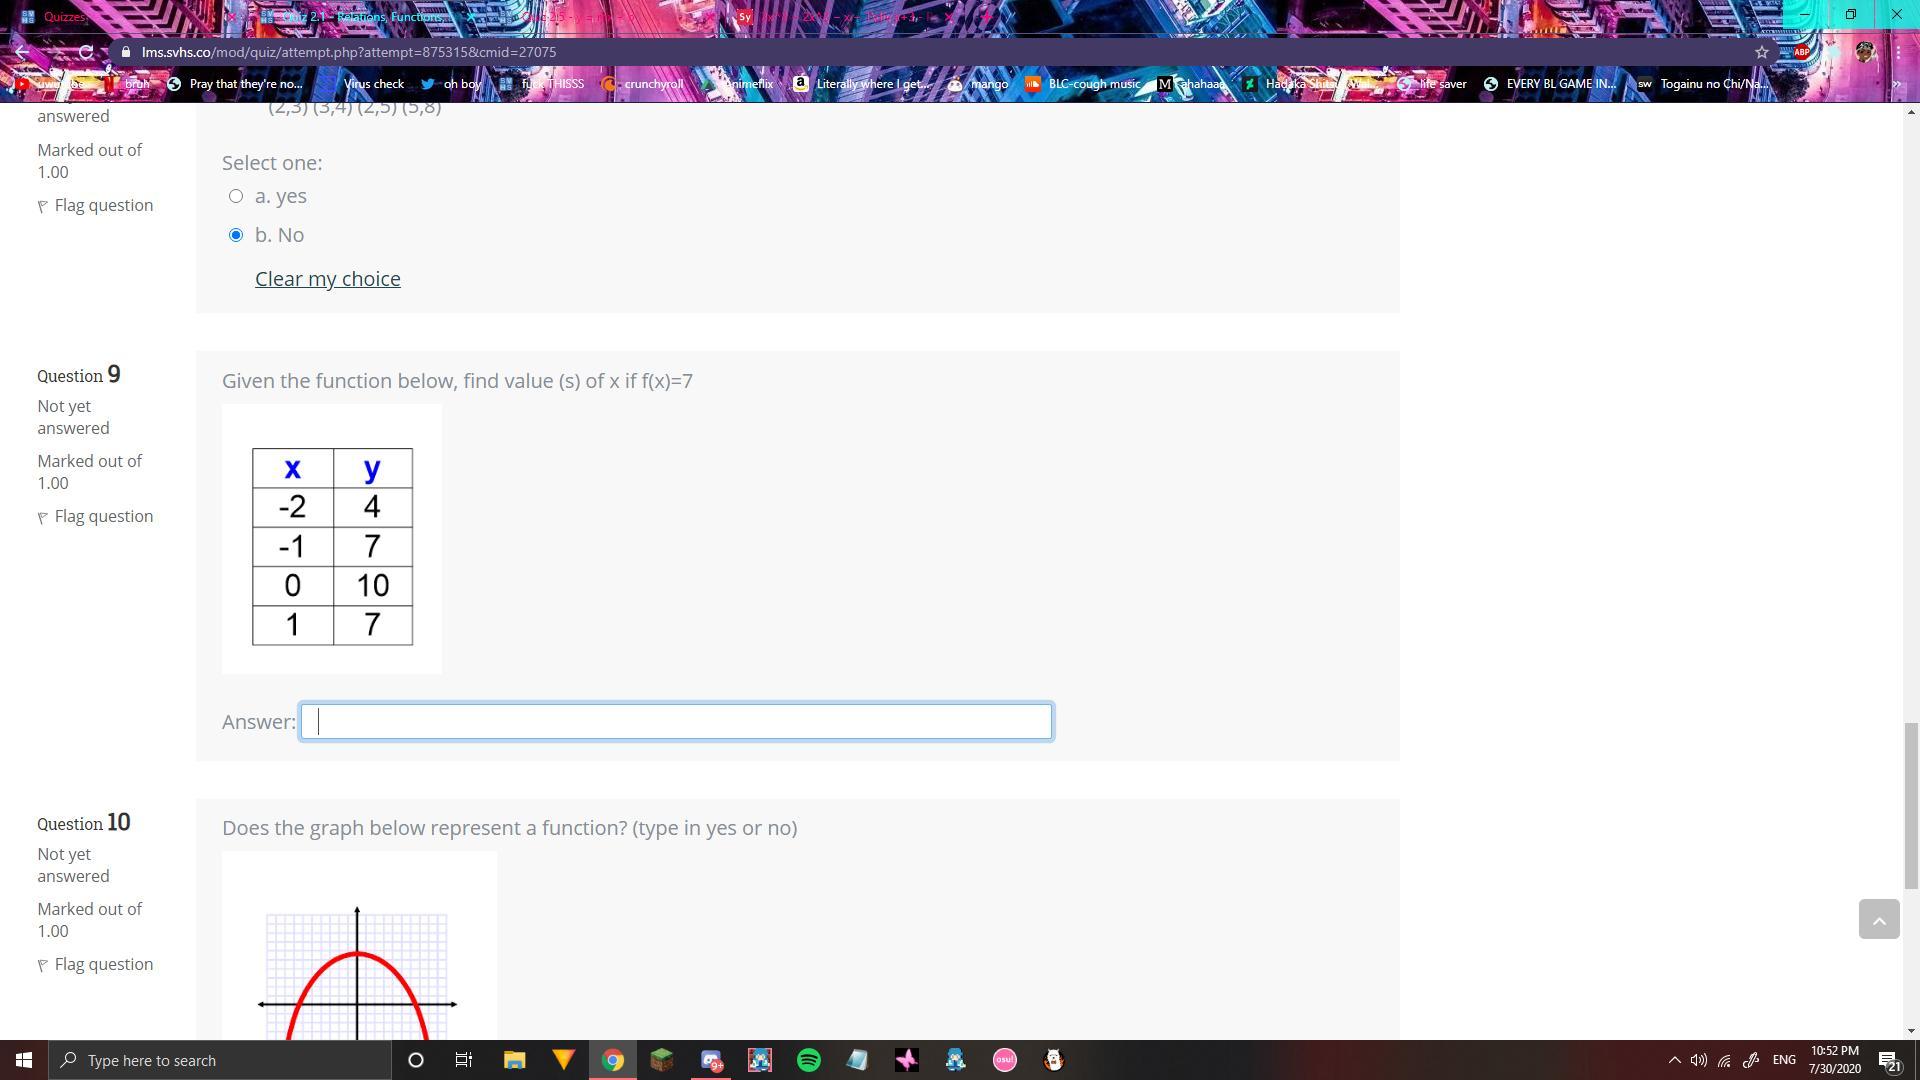The width and height of the screenshot is (1920, 1080).
Task: Reload the page
Action: point(86,52)
